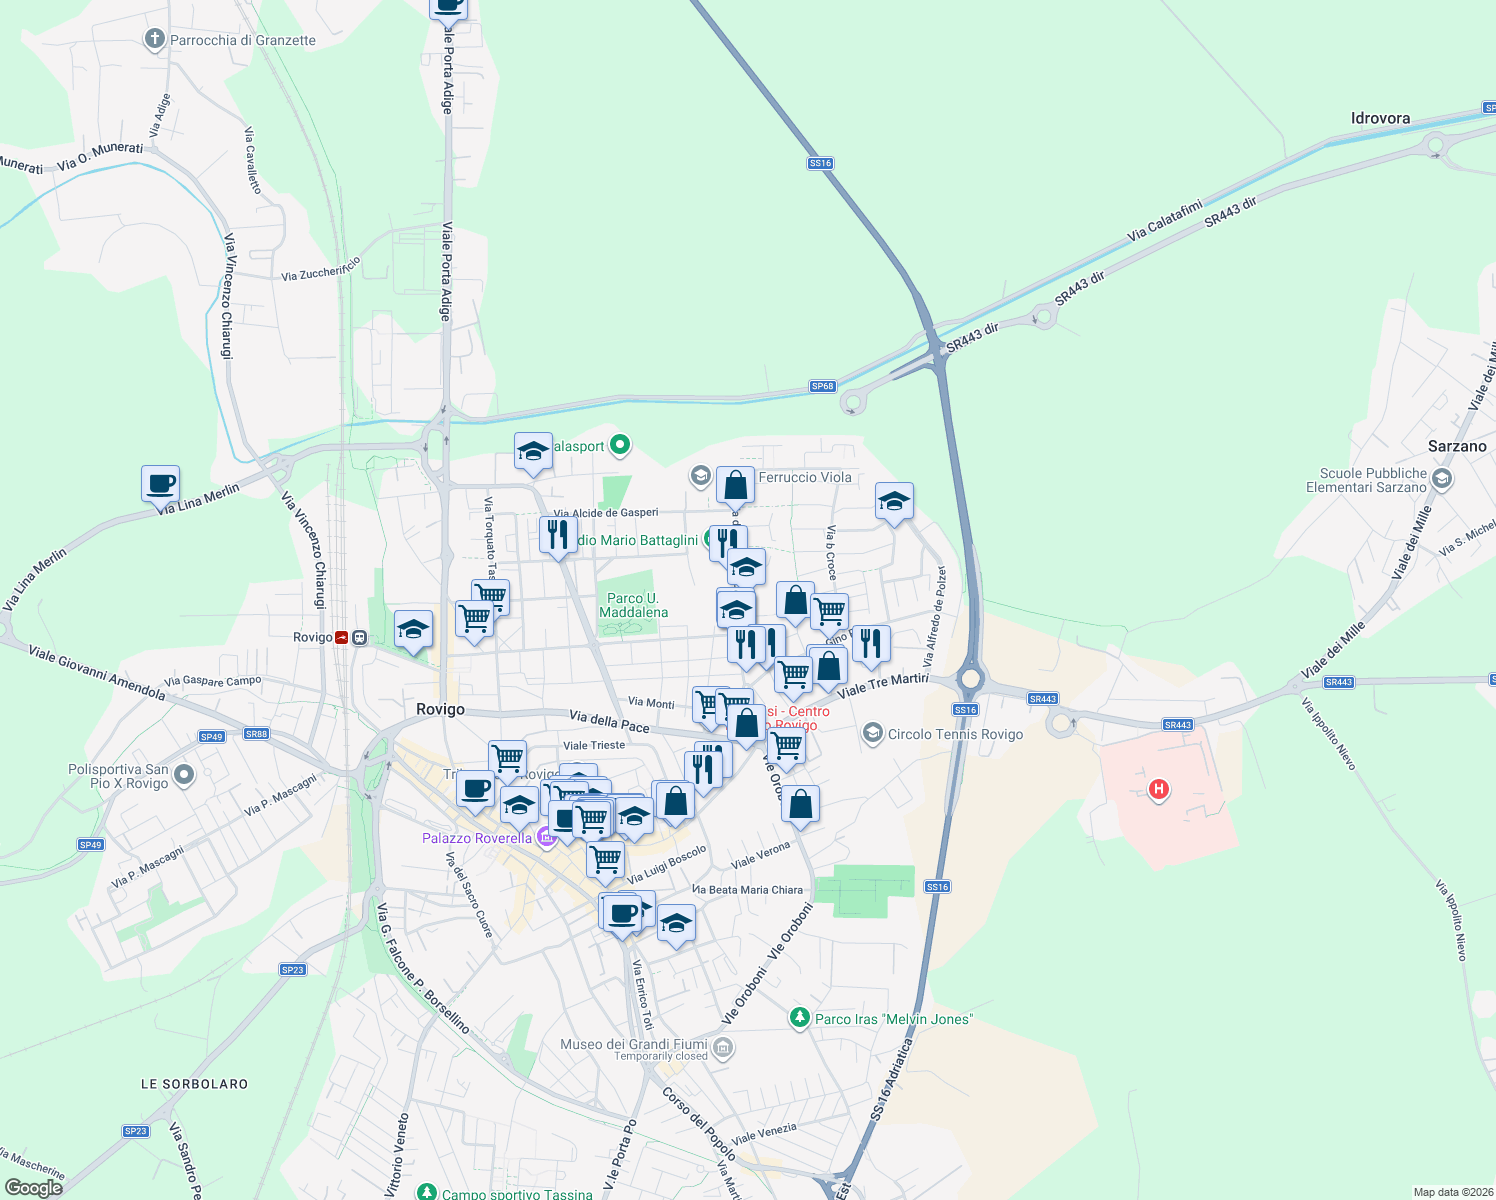Click the SP68 route shield

(822, 385)
